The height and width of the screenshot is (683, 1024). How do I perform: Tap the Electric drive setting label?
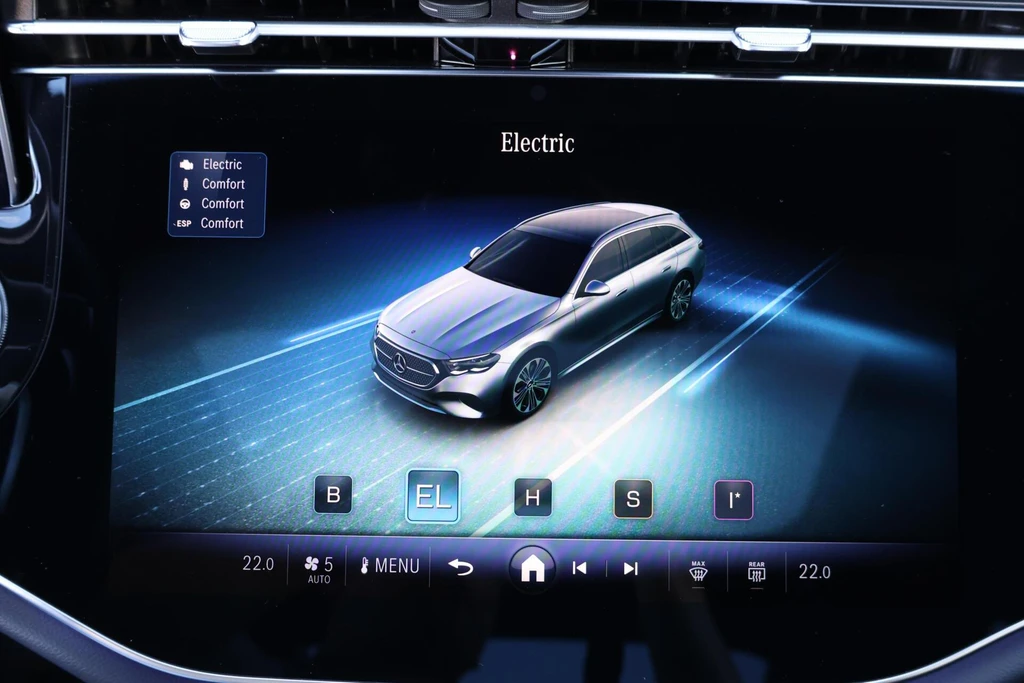click(x=222, y=165)
